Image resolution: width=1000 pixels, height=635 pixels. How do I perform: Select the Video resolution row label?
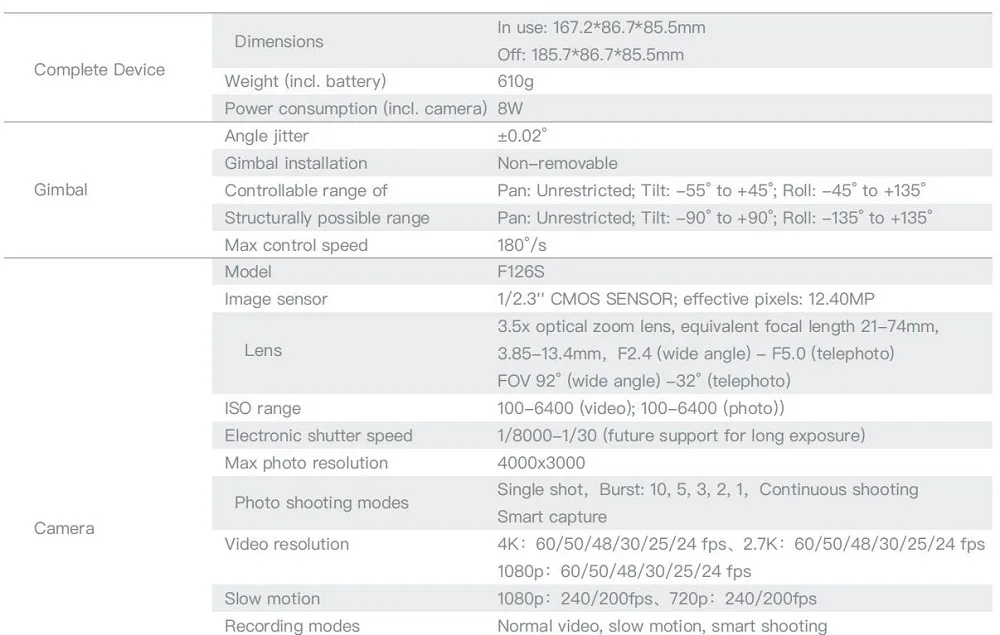[x=286, y=544]
